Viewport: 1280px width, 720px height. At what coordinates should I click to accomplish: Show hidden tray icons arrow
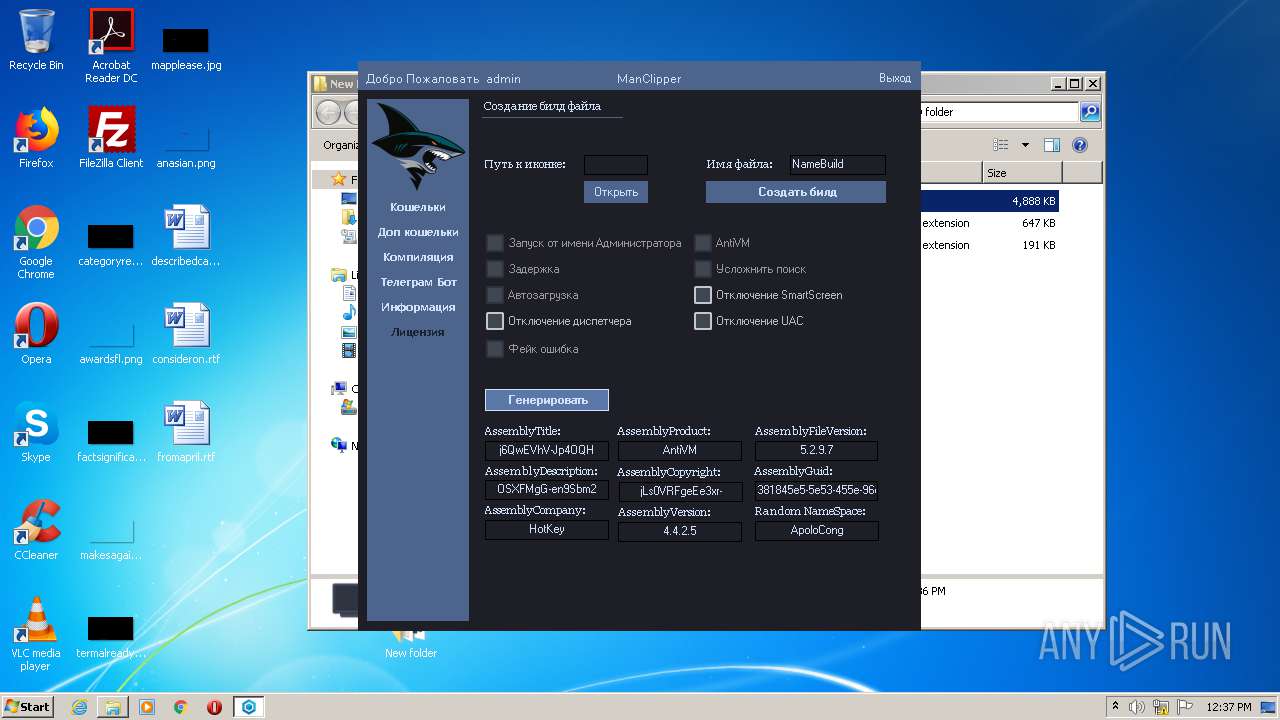[x=1114, y=706]
